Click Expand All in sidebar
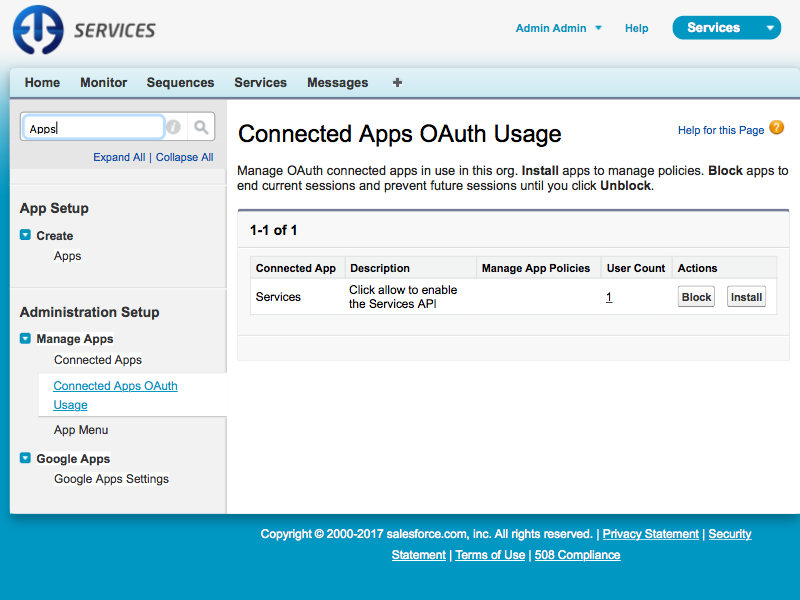The image size is (800, 600). click(x=119, y=157)
